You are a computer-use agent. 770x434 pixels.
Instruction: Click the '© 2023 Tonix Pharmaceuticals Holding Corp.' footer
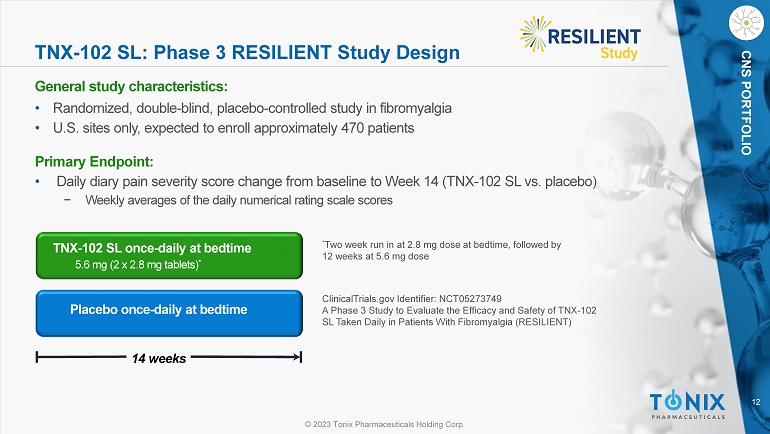coord(385,424)
